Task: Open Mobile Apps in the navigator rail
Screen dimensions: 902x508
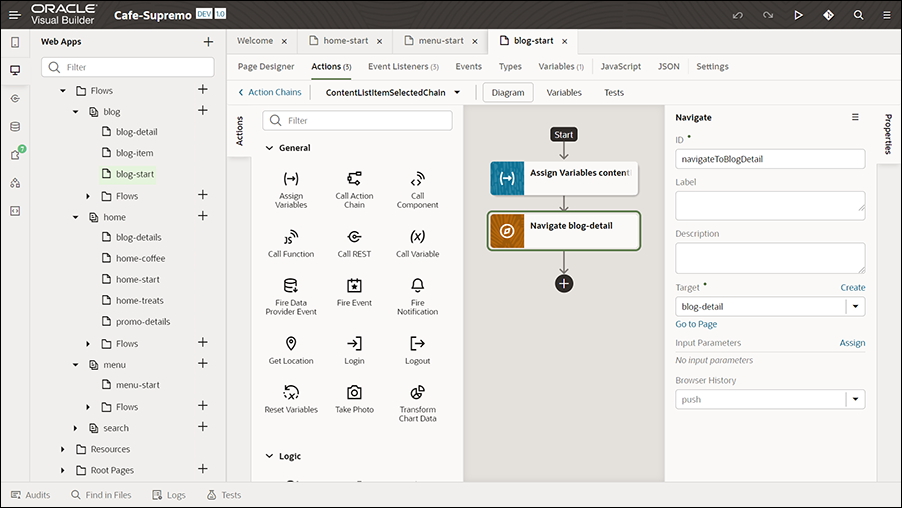Action: point(16,42)
